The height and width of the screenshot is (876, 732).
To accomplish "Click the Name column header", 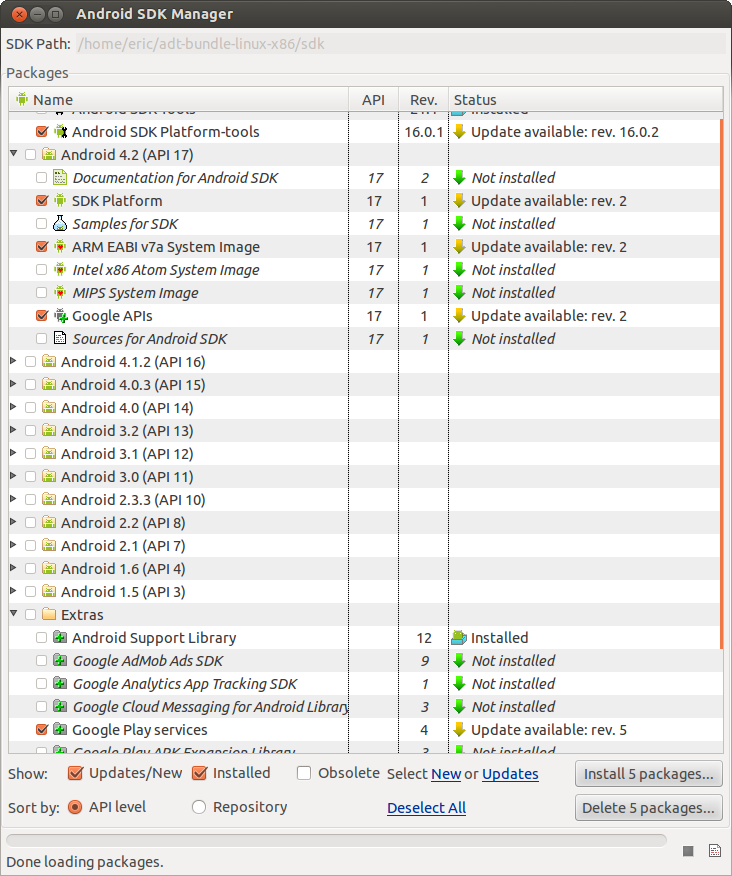I will [x=179, y=99].
